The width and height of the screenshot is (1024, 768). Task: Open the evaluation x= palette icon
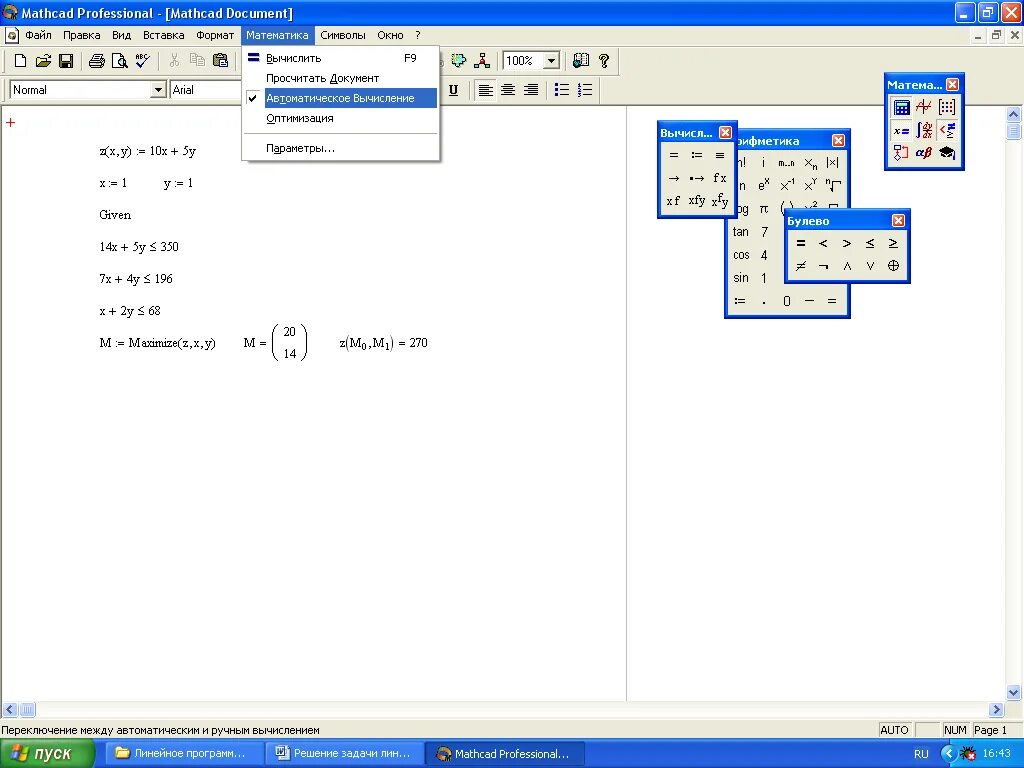pos(901,130)
